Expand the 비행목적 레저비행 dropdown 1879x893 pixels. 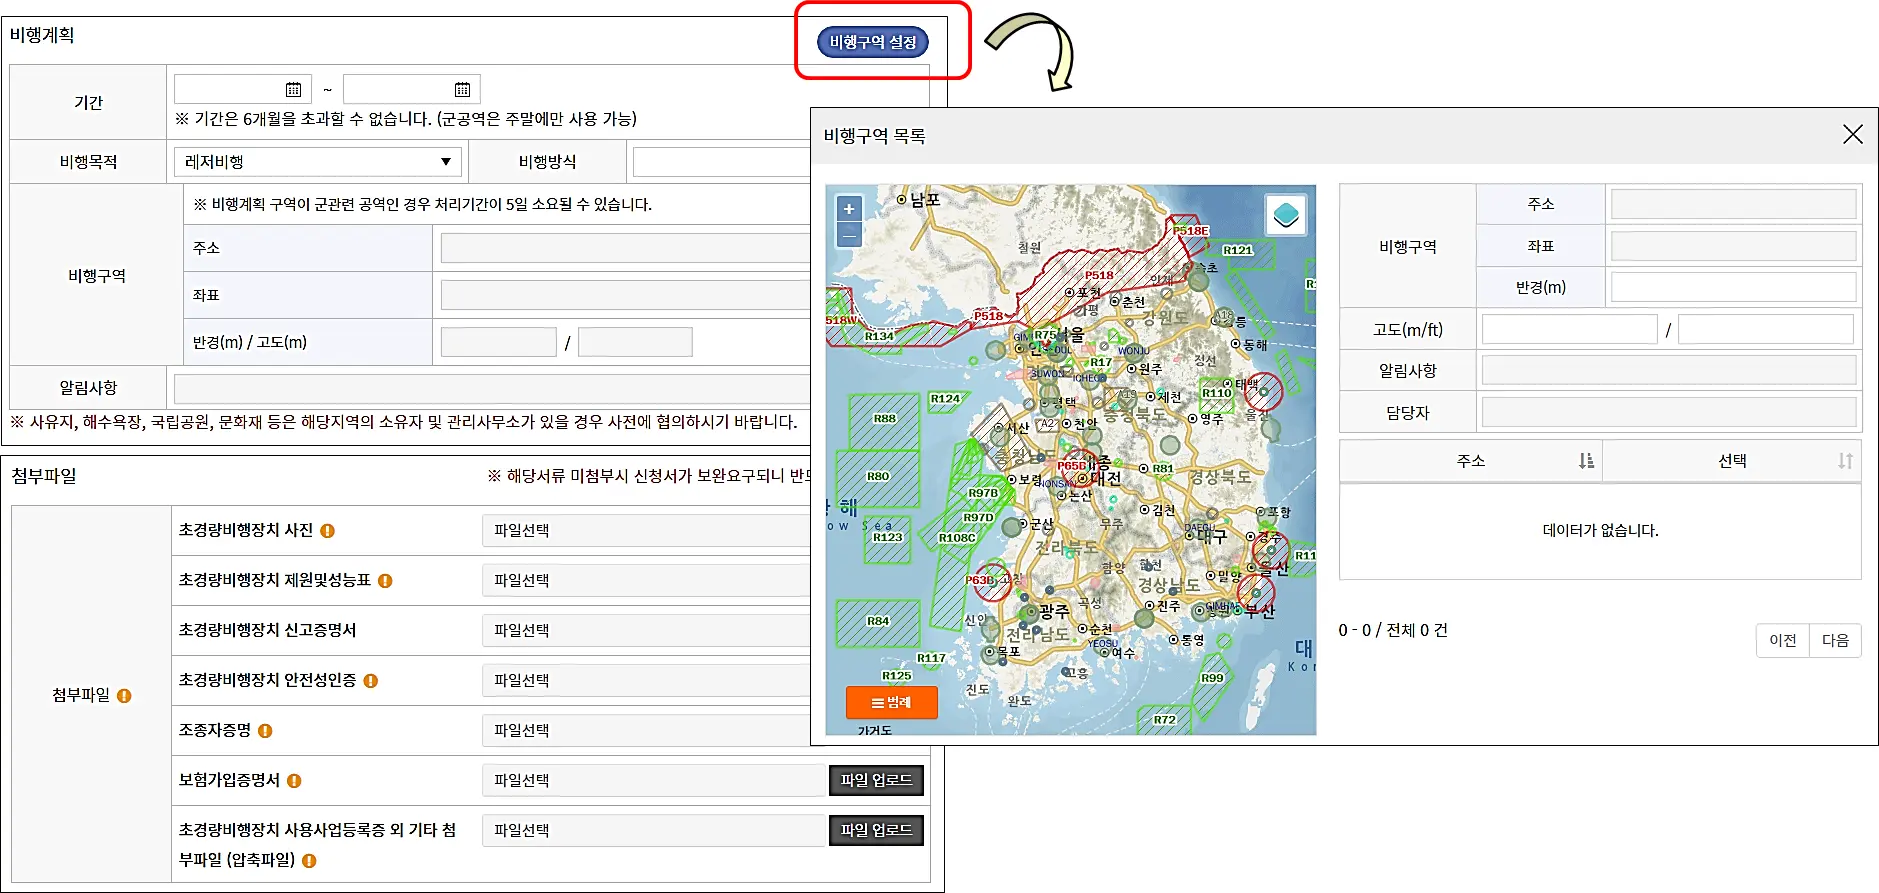(318, 162)
